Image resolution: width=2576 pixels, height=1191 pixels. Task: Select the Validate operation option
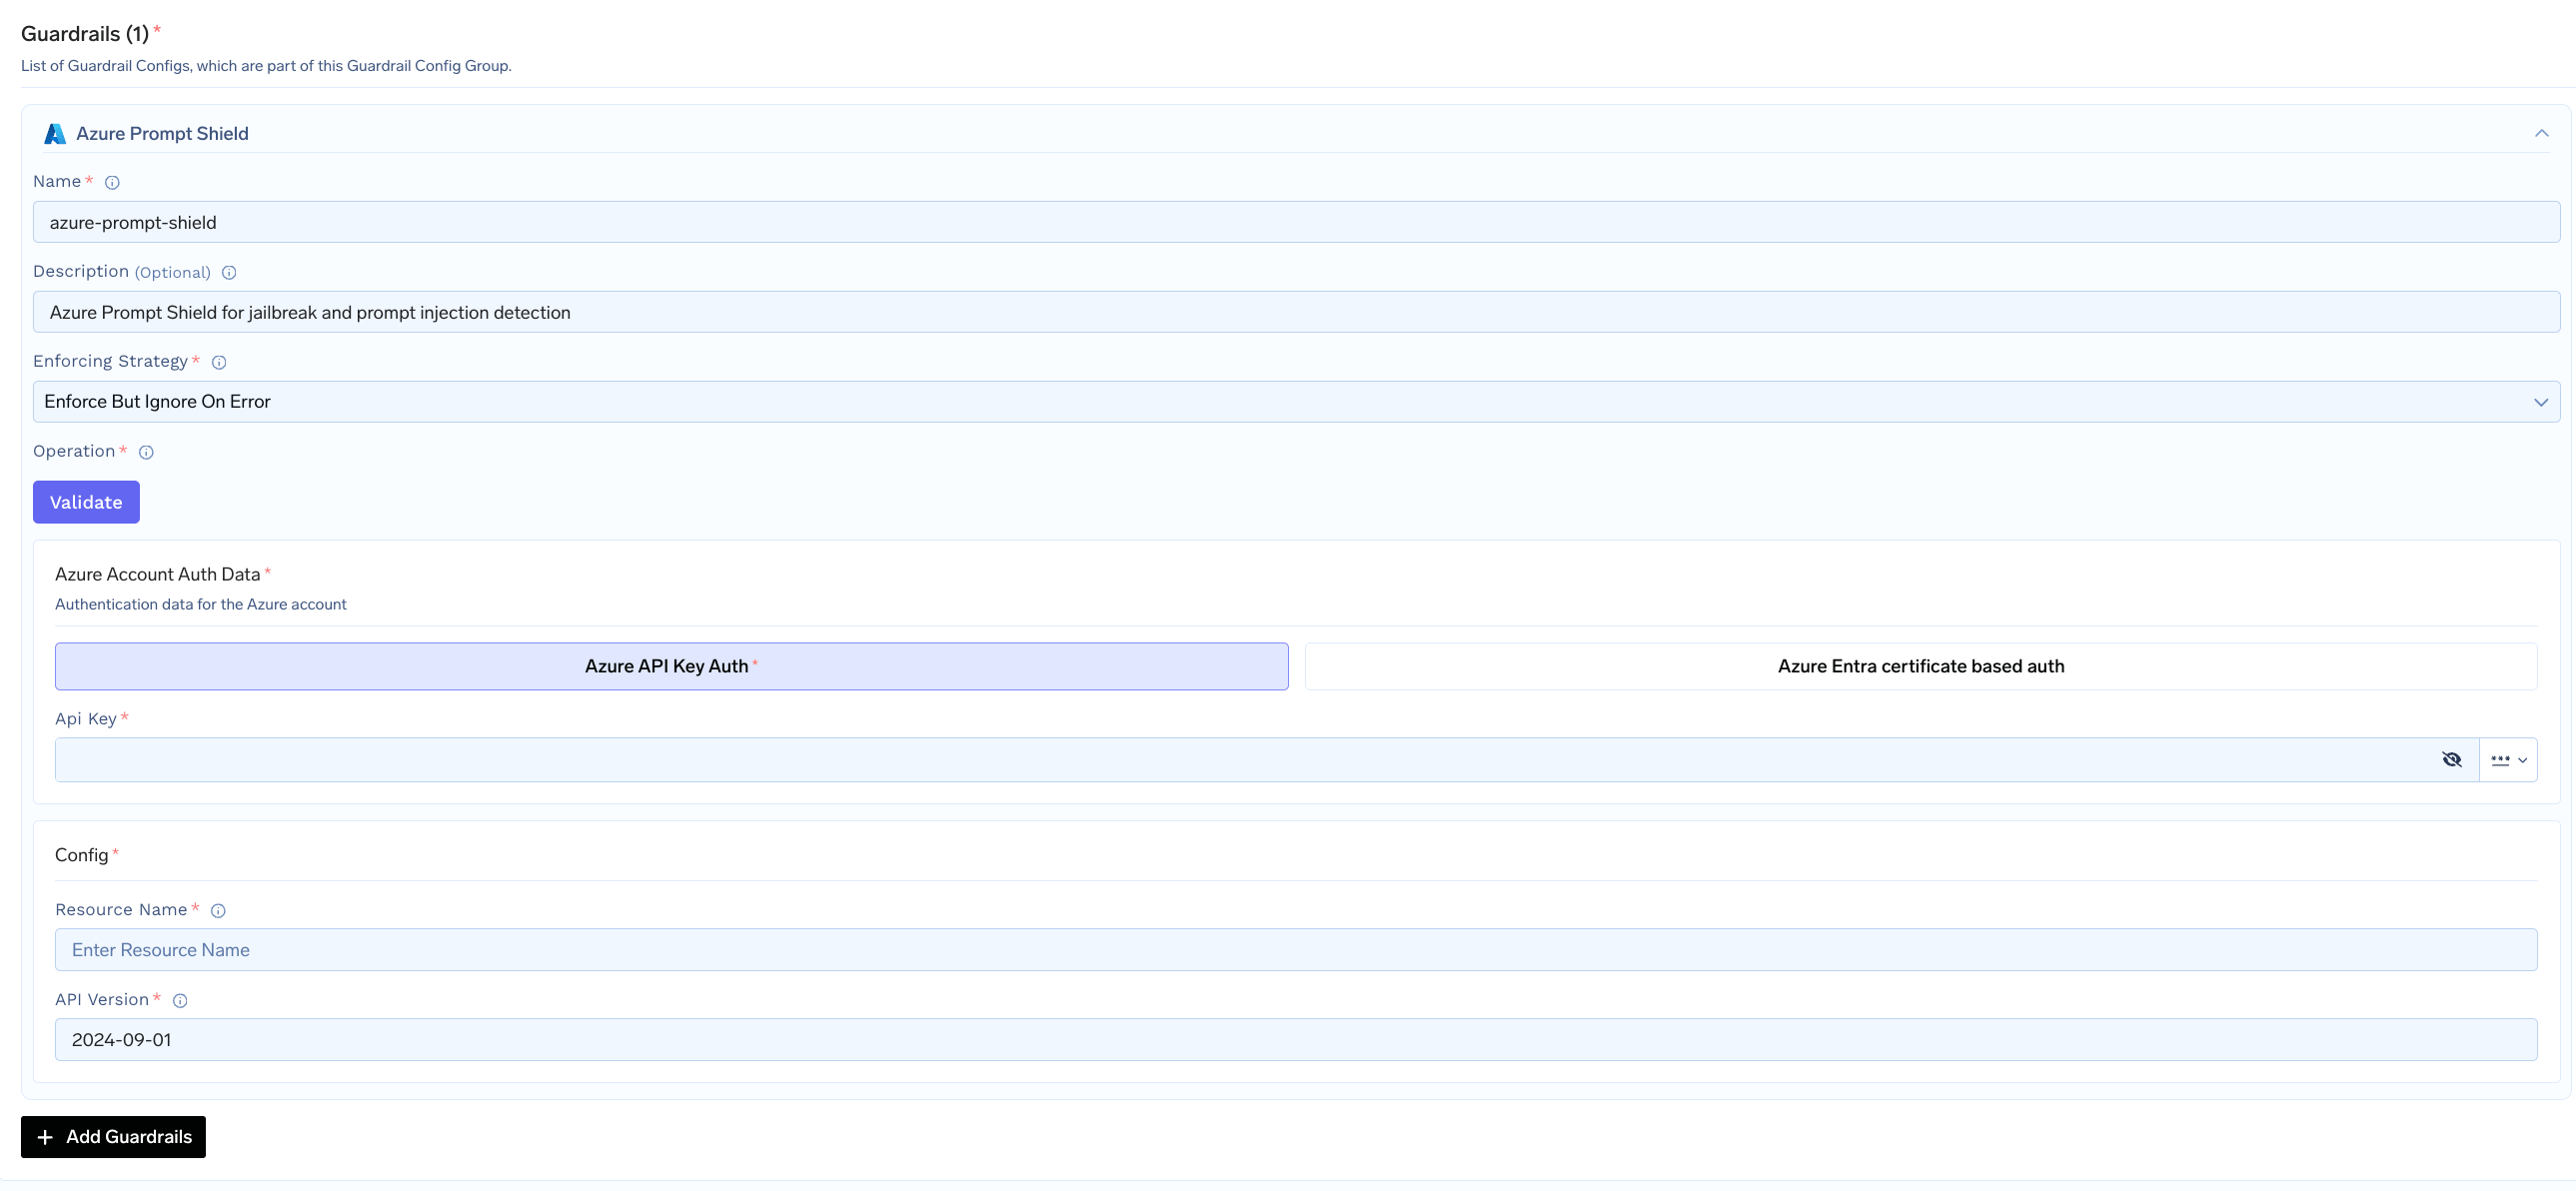(86, 502)
